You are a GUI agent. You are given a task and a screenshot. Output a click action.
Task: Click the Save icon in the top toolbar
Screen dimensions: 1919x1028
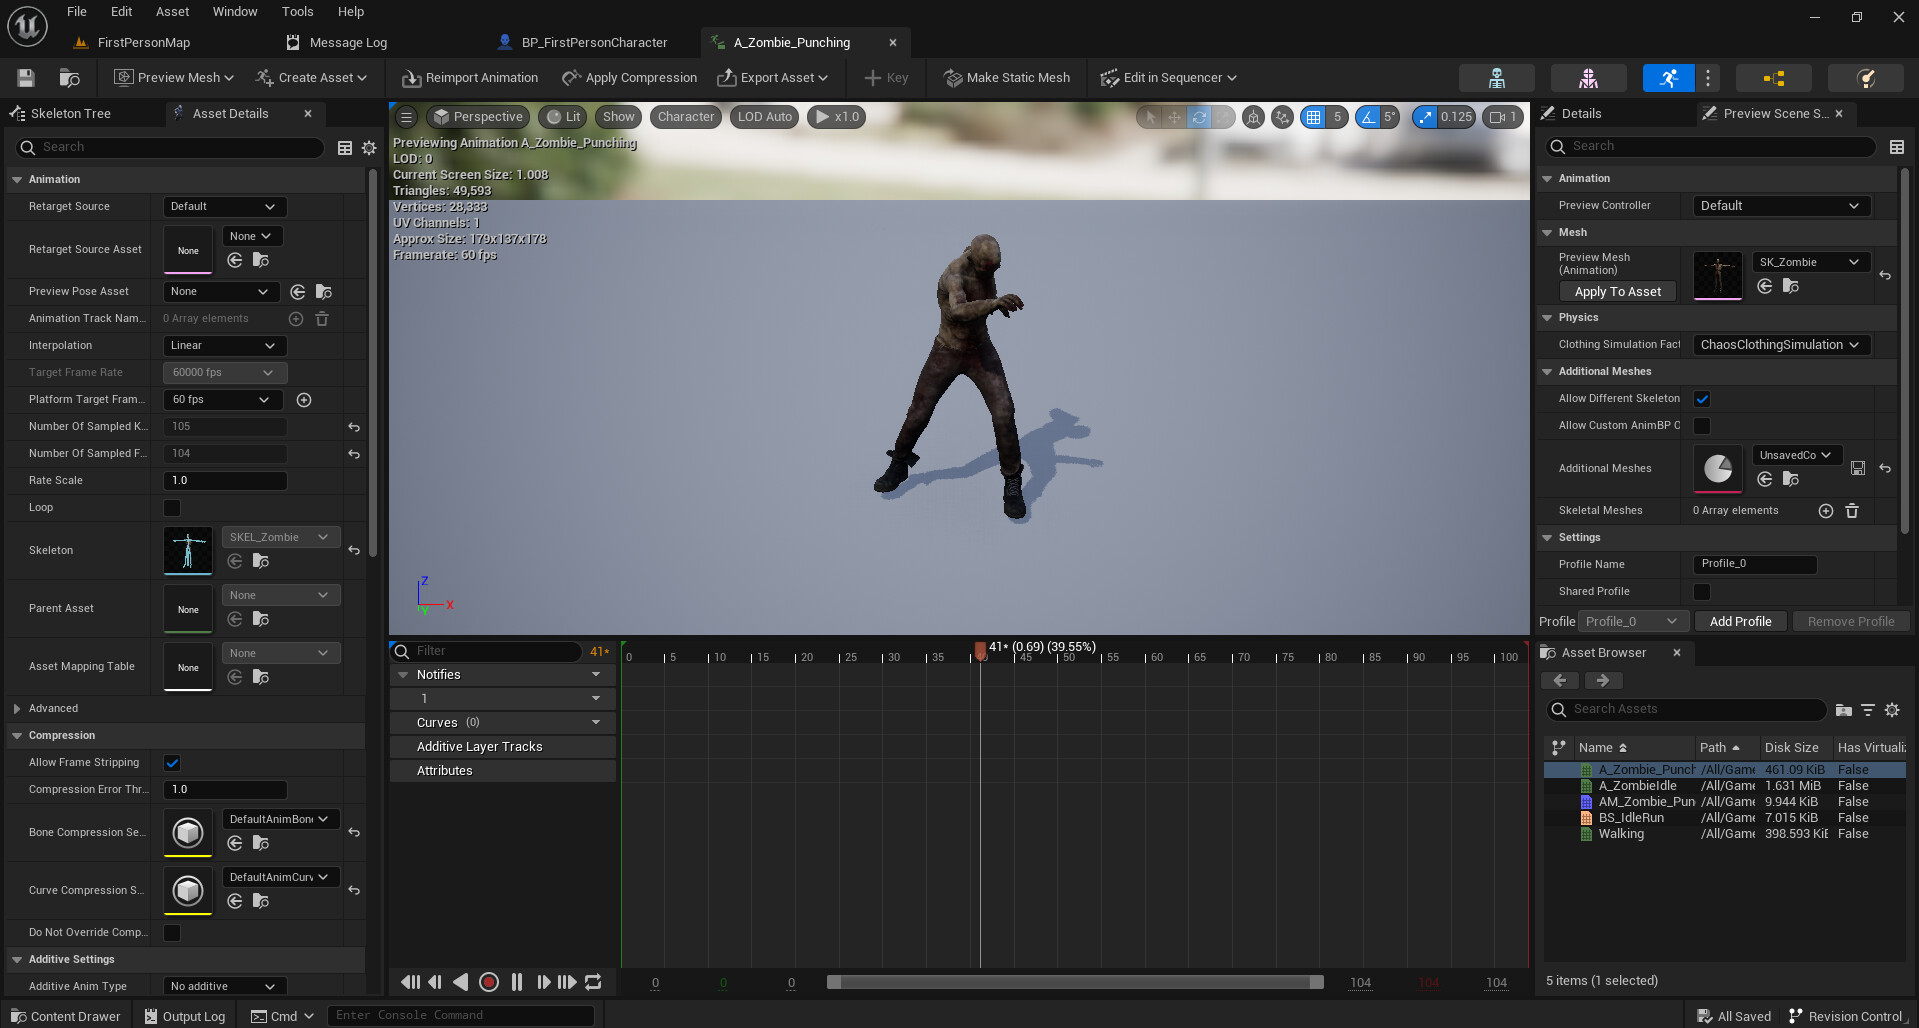click(24, 77)
